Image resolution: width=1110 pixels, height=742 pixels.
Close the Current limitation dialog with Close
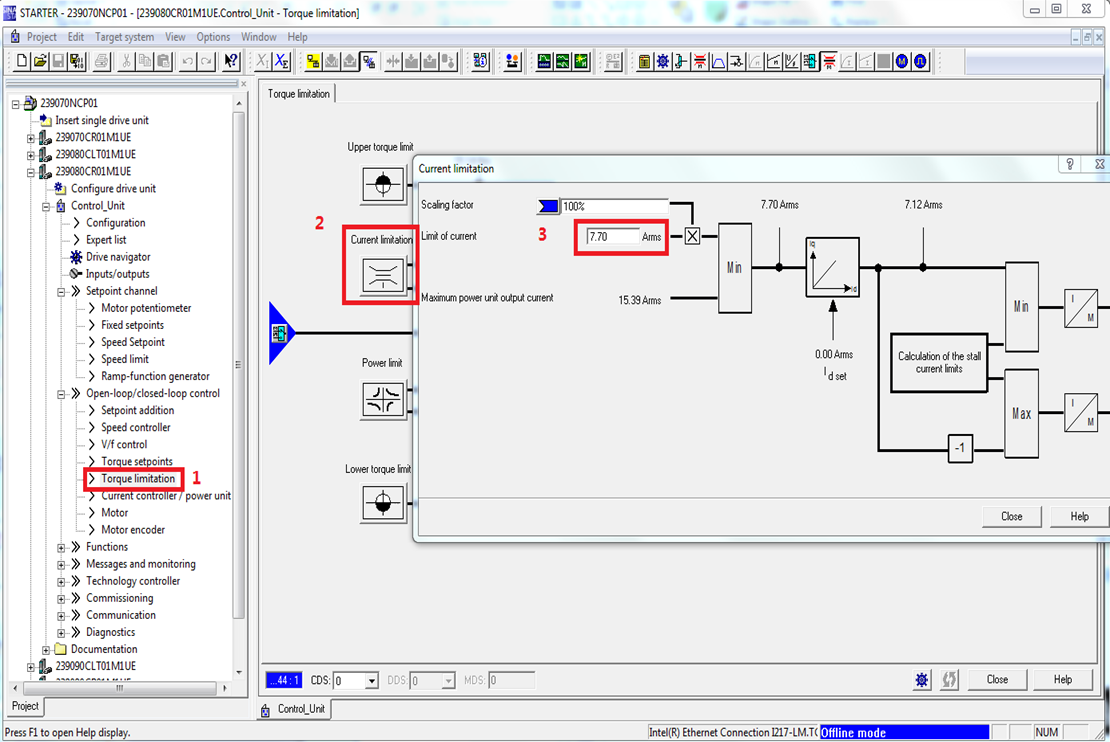tap(1011, 516)
